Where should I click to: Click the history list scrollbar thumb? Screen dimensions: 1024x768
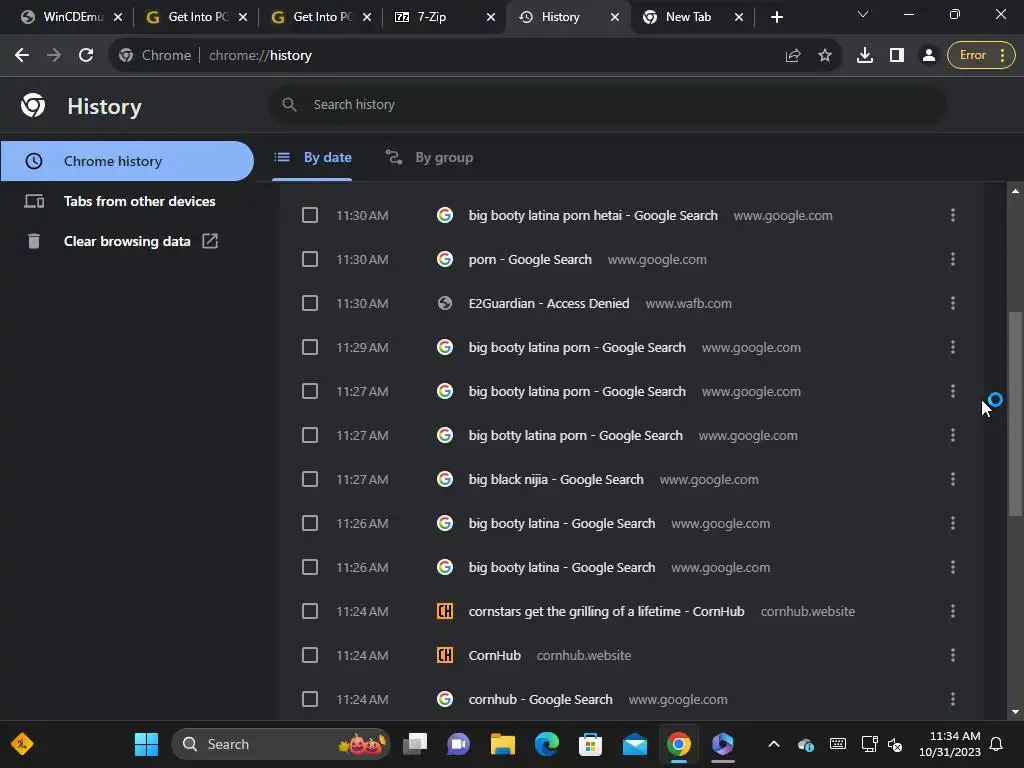(x=1015, y=414)
